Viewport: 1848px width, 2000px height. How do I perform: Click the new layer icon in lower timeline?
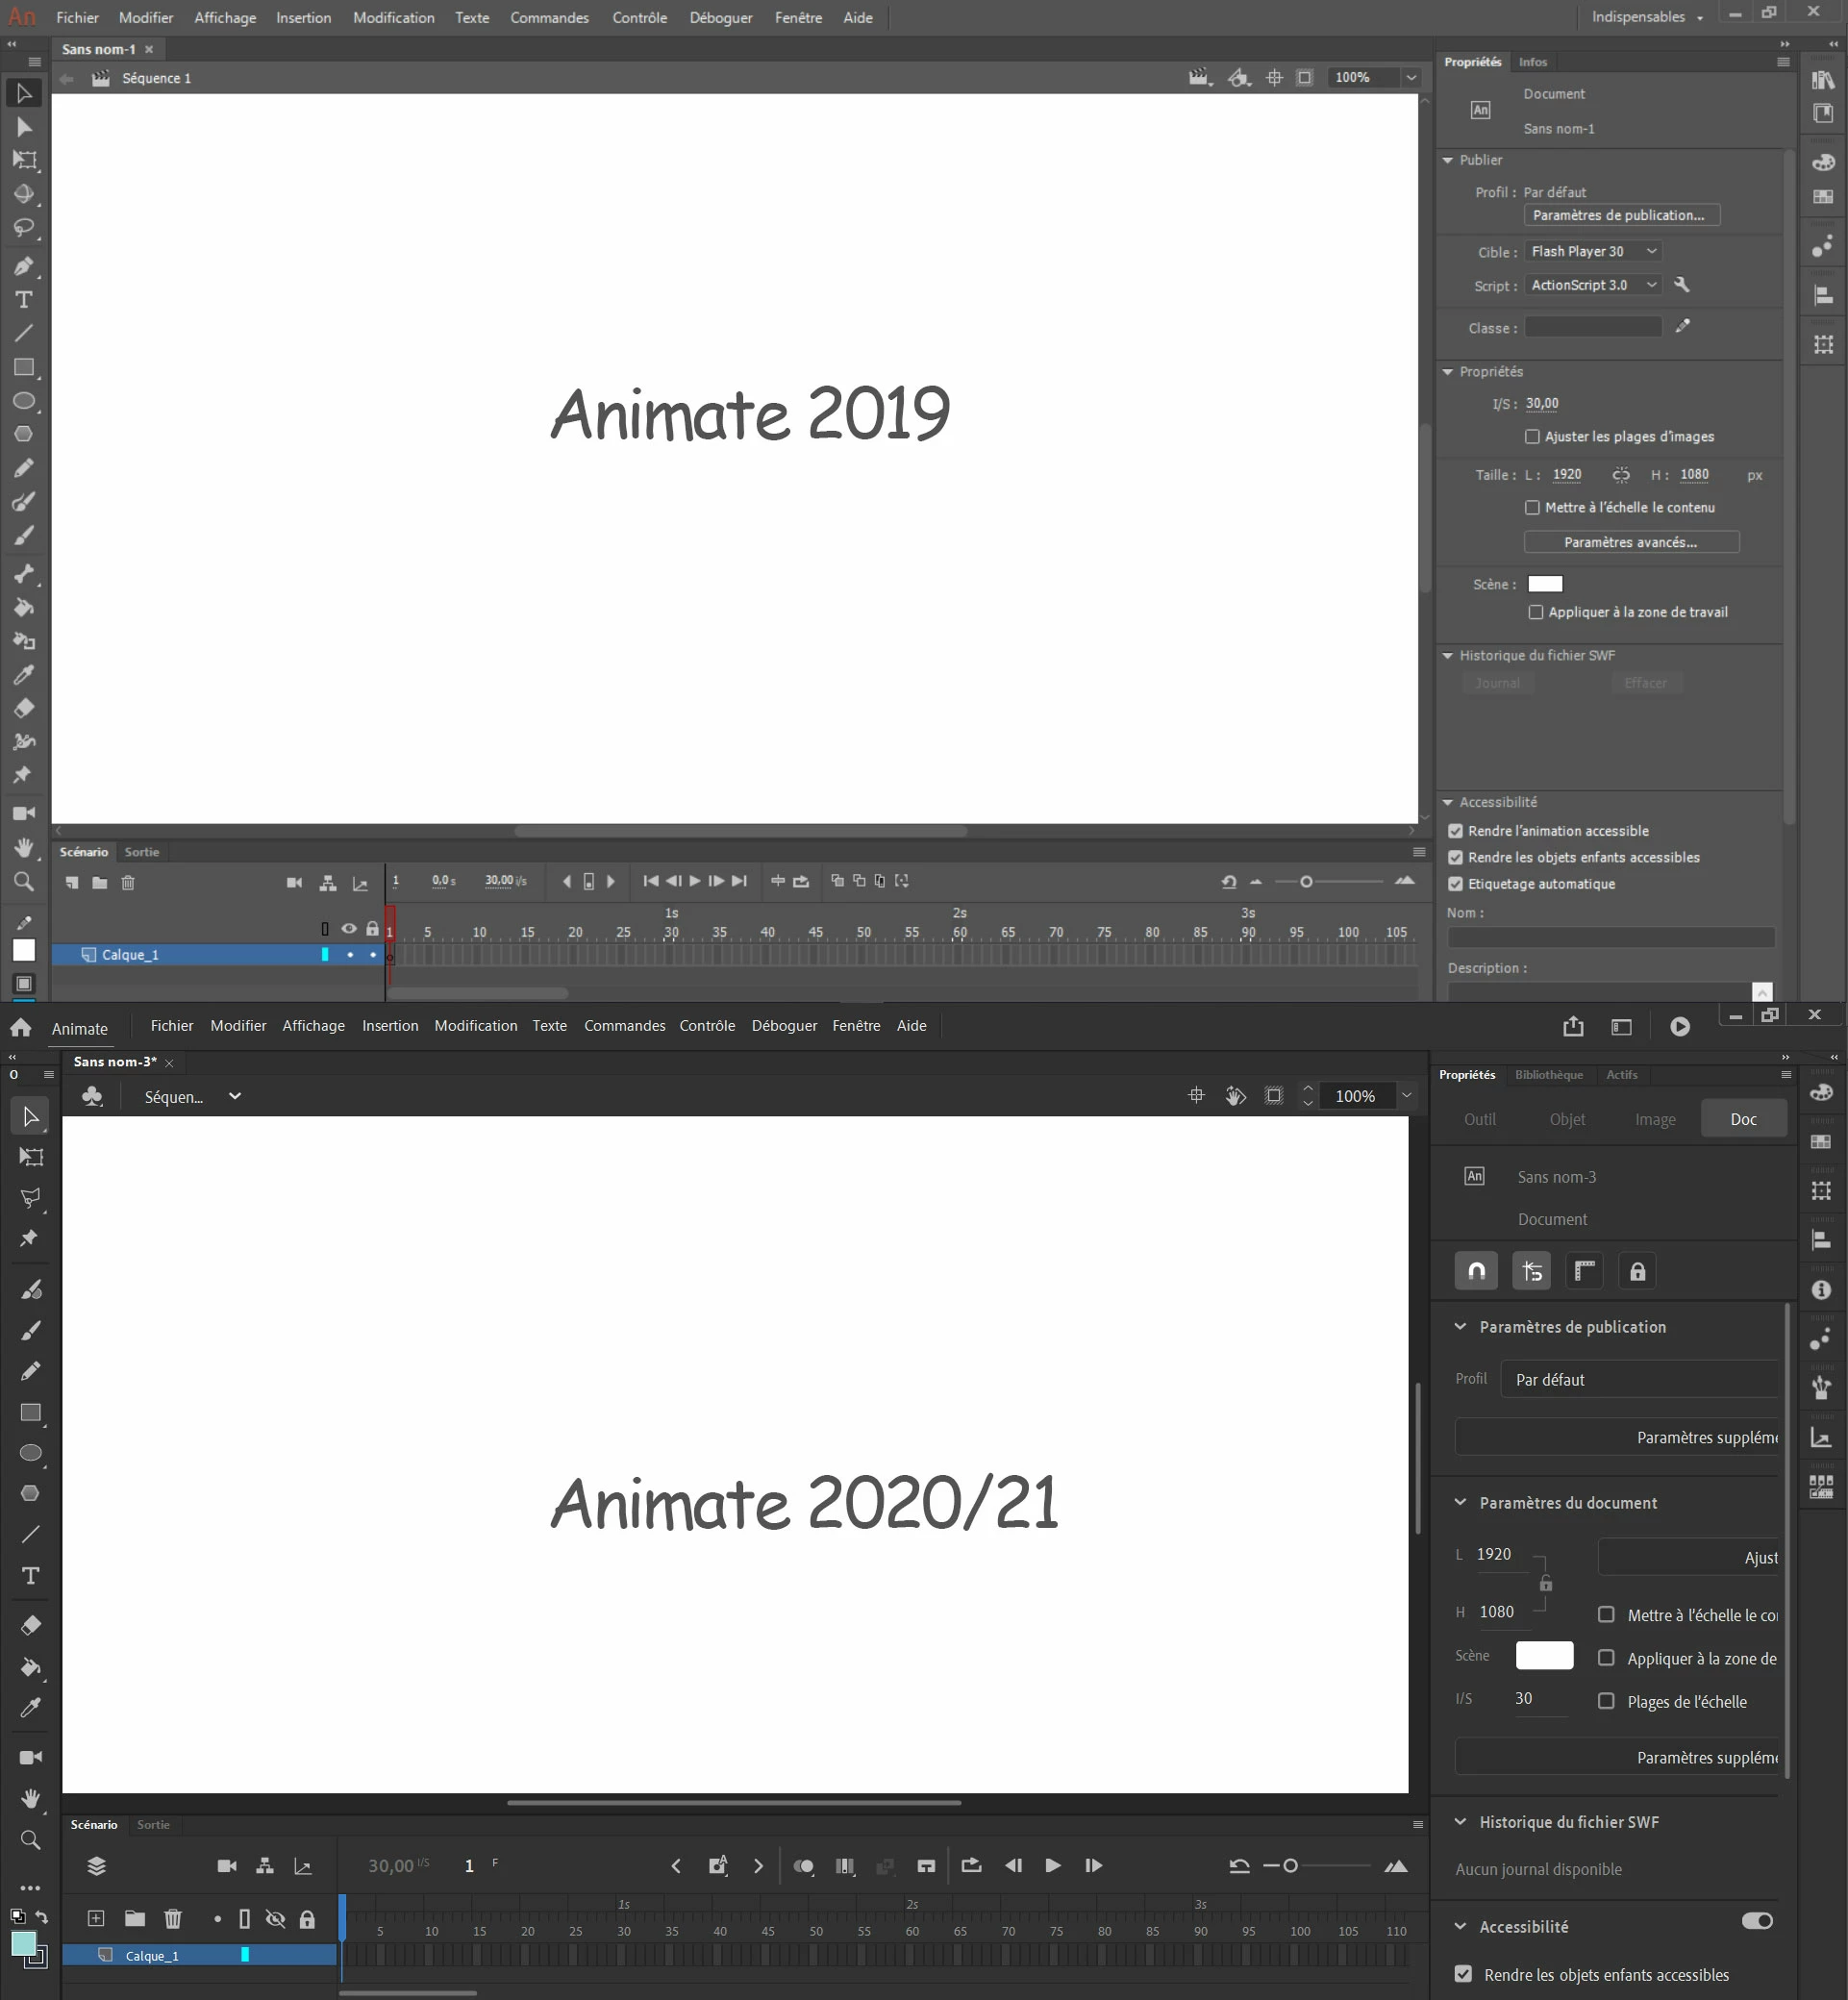pyautogui.click(x=96, y=1918)
